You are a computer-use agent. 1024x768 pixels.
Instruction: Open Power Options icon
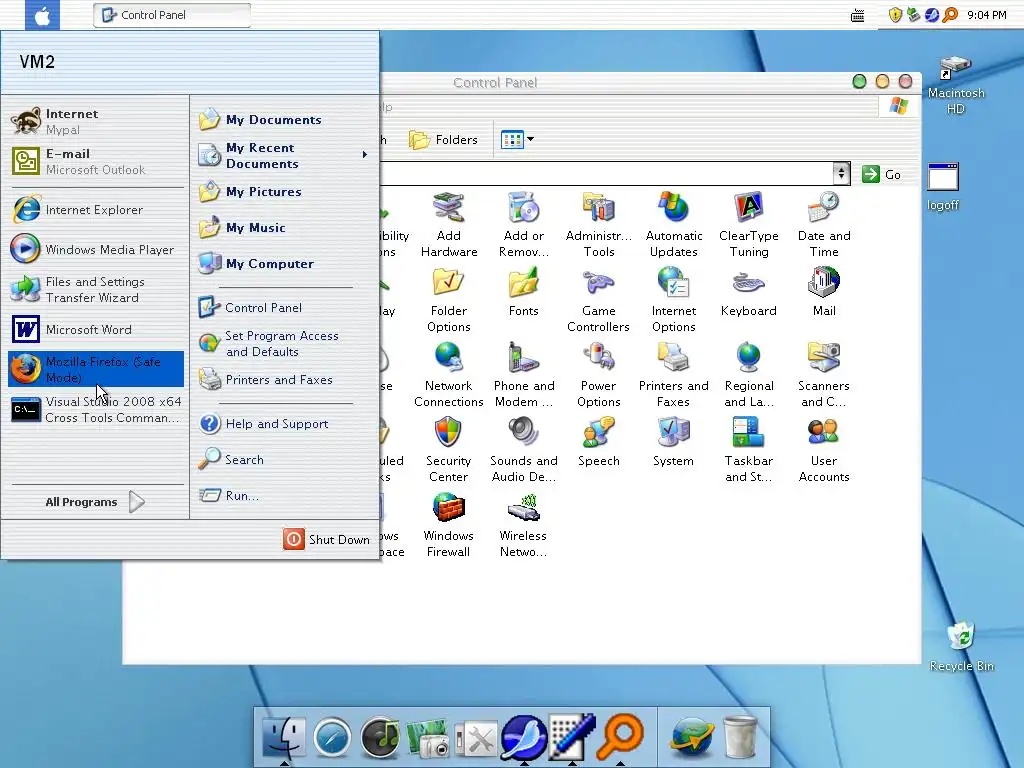599,375
